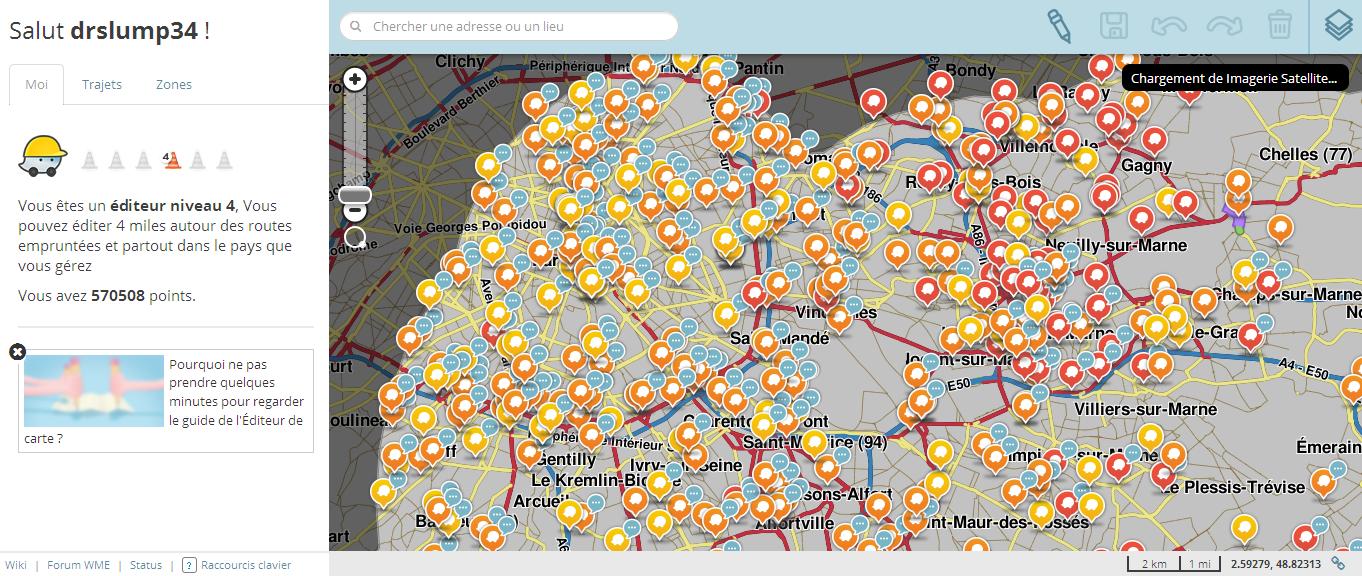The width and height of the screenshot is (1362, 576).
Task: Zoom out with the minus button
Action: 355,212
